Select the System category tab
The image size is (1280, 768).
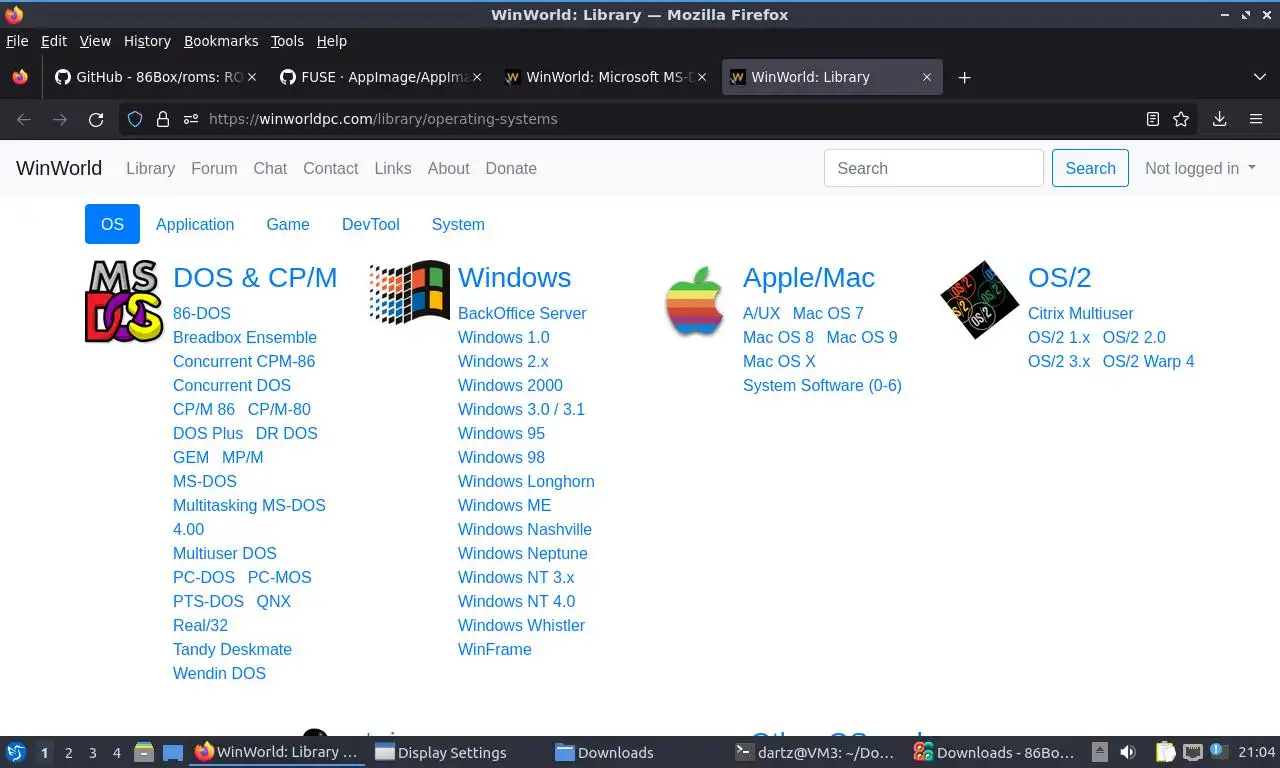point(458,224)
